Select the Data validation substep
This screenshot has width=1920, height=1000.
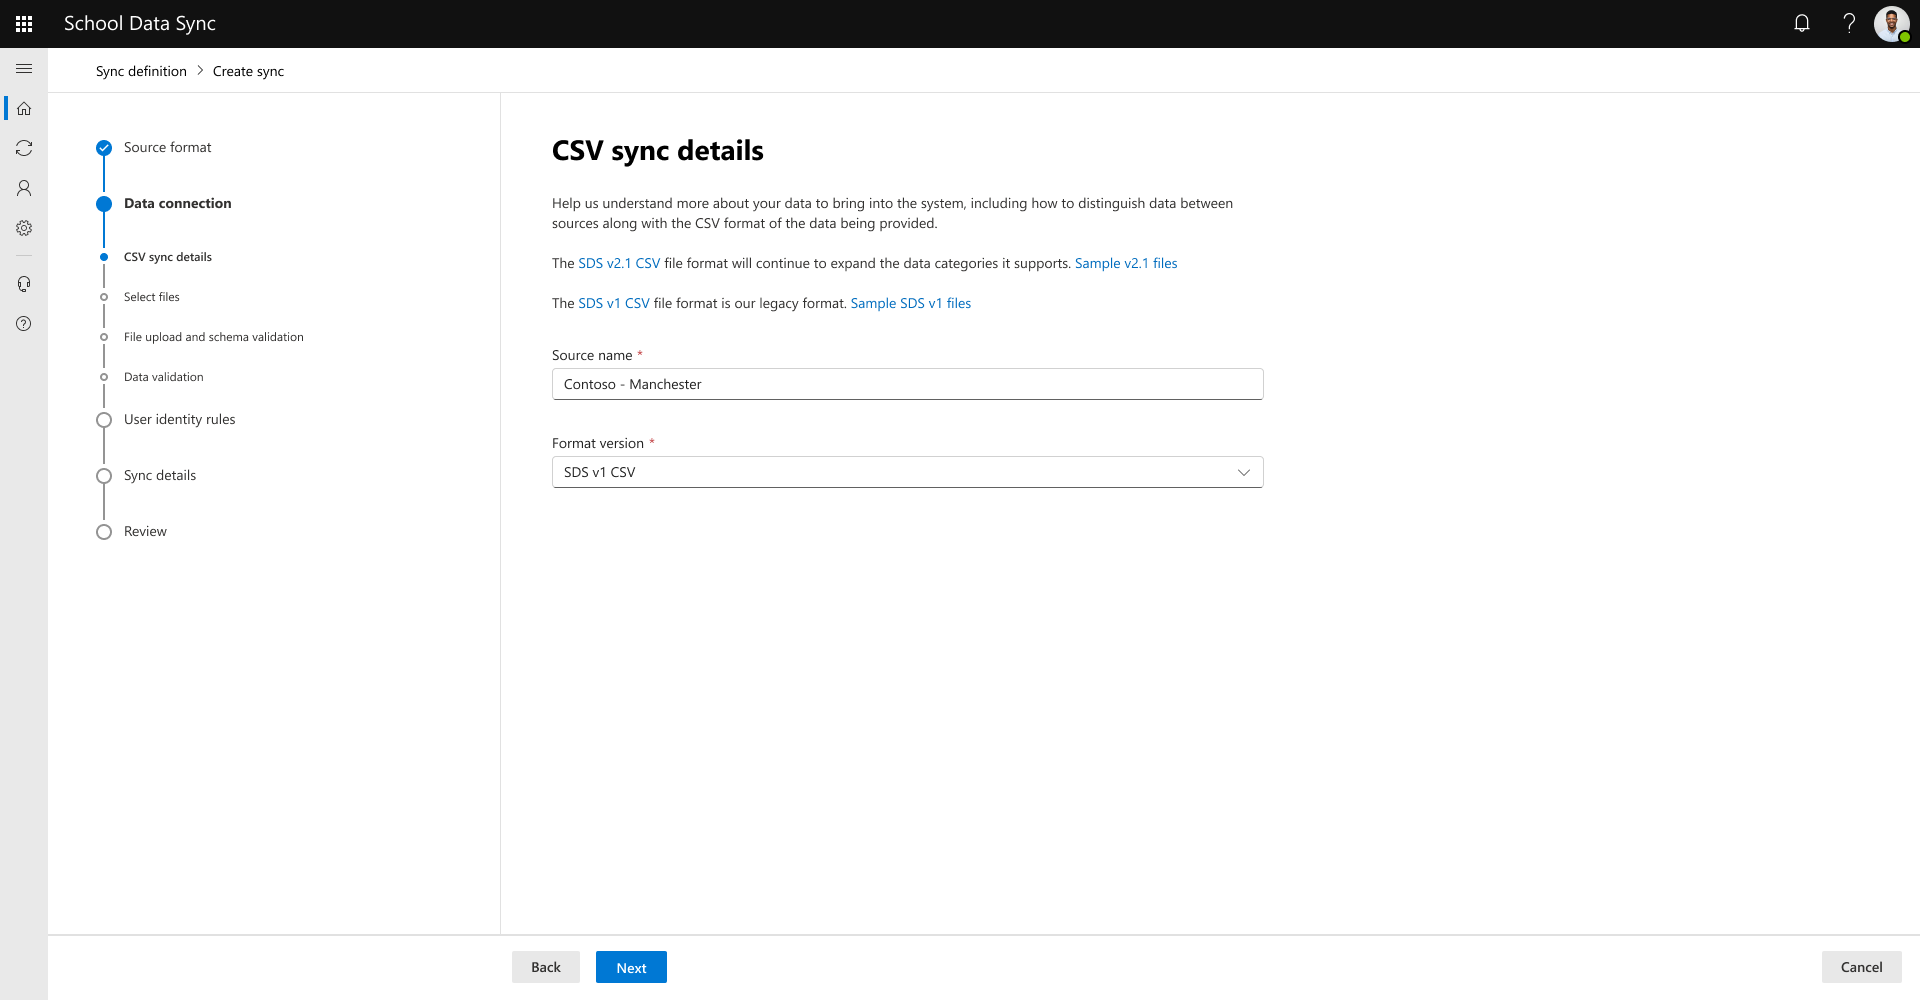click(163, 377)
